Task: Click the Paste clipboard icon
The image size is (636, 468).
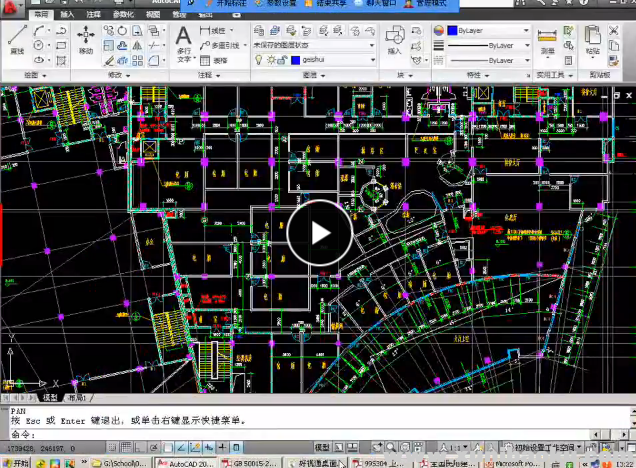Action: tap(593, 38)
